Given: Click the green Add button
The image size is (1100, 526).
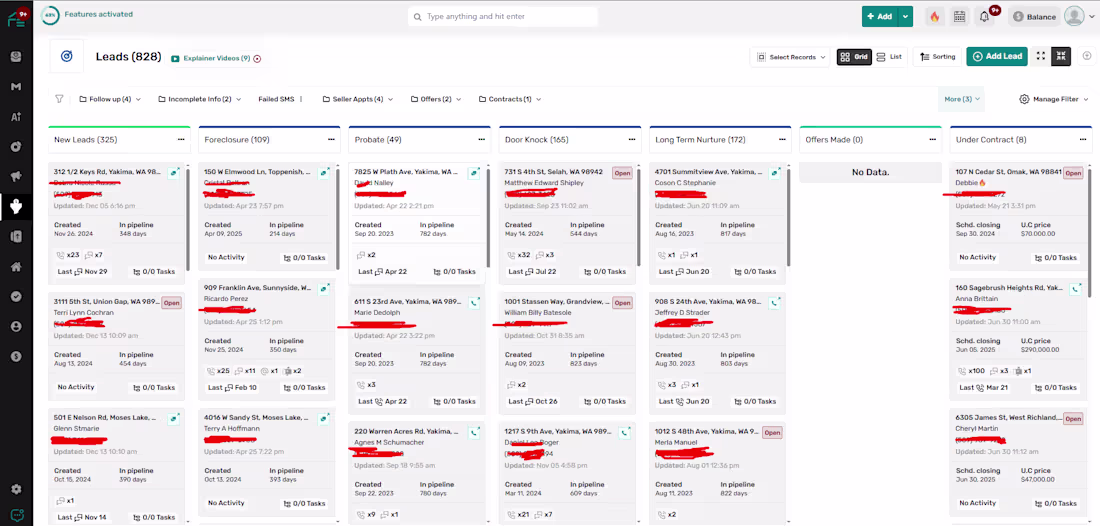Looking at the screenshot, I should point(880,17).
